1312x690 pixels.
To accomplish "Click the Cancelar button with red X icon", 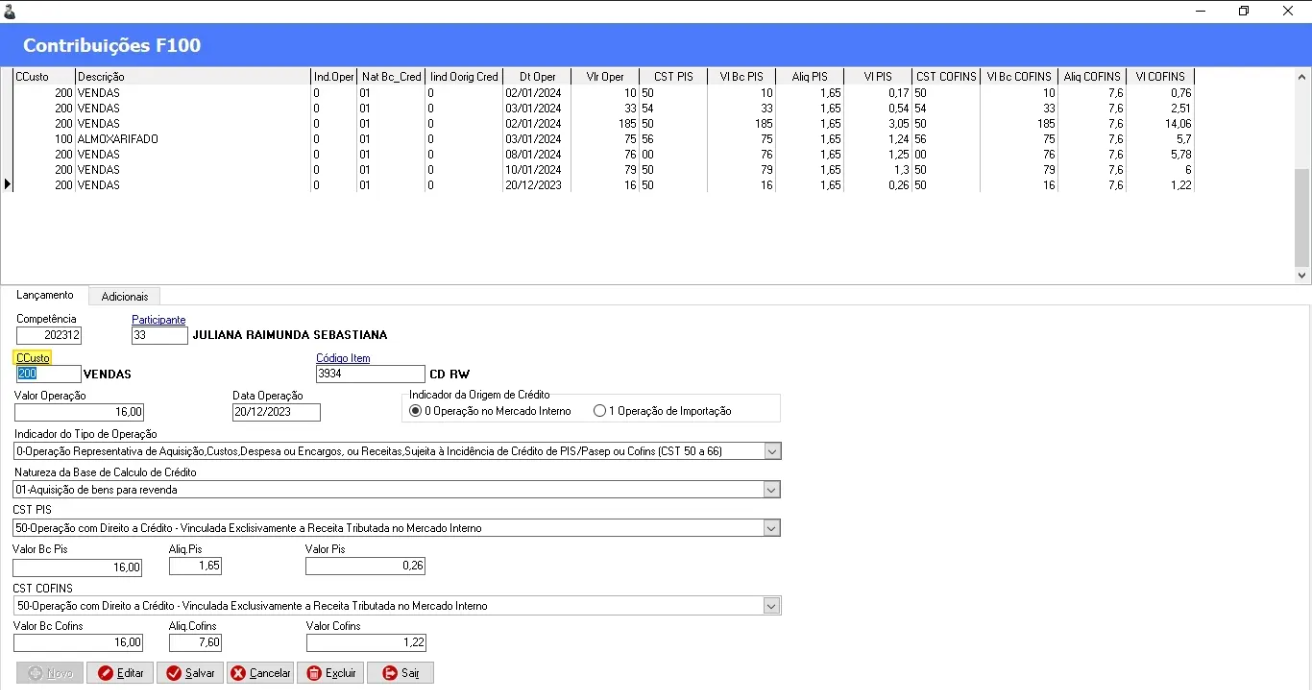I will tap(260, 673).
